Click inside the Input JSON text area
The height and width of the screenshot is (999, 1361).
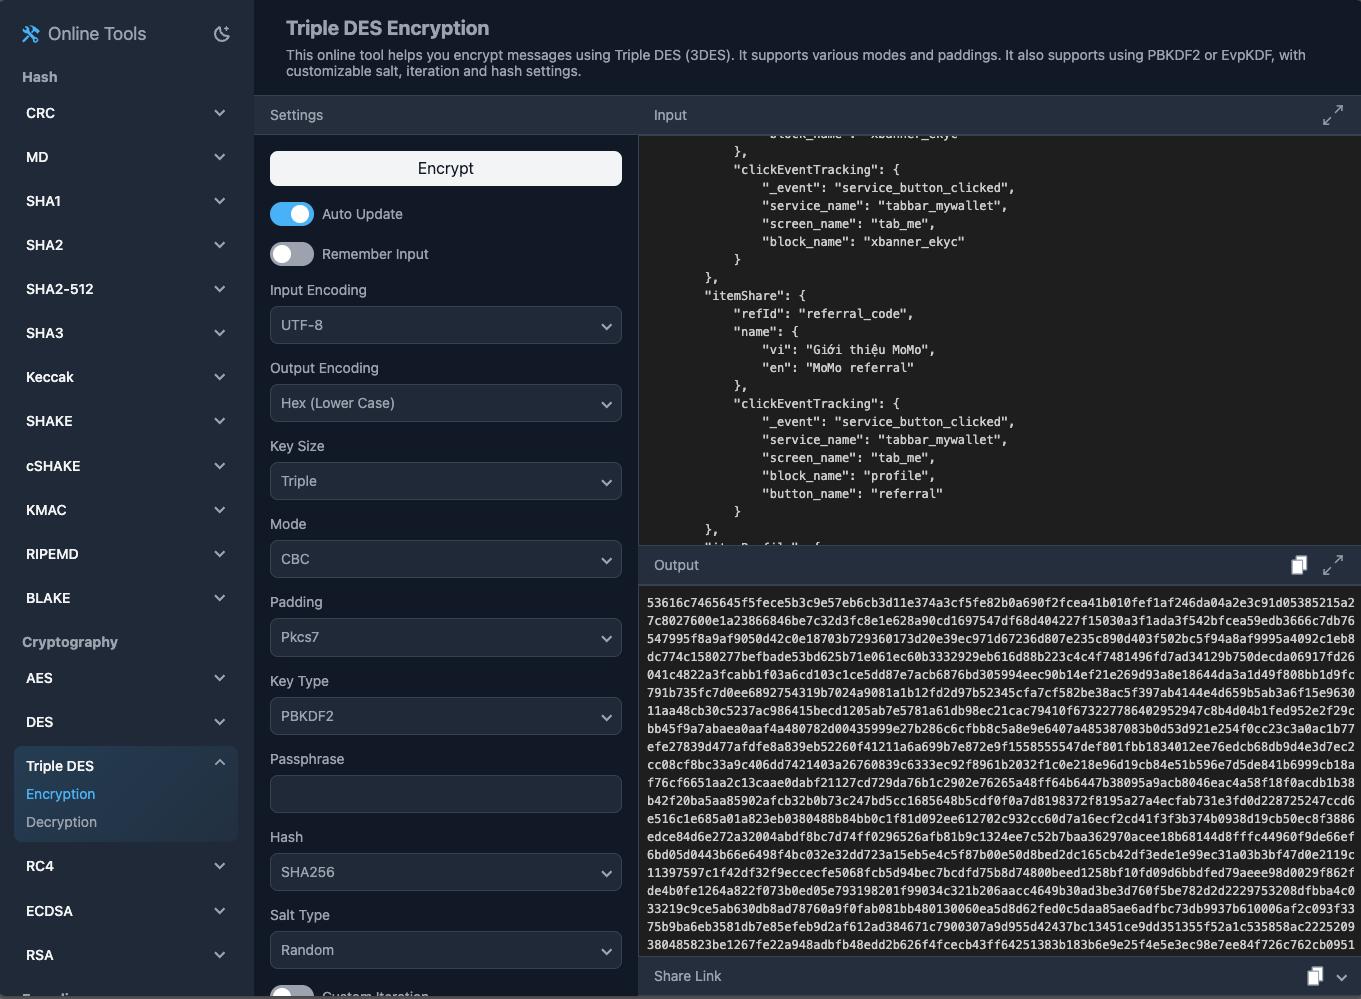(x=999, y=340)
